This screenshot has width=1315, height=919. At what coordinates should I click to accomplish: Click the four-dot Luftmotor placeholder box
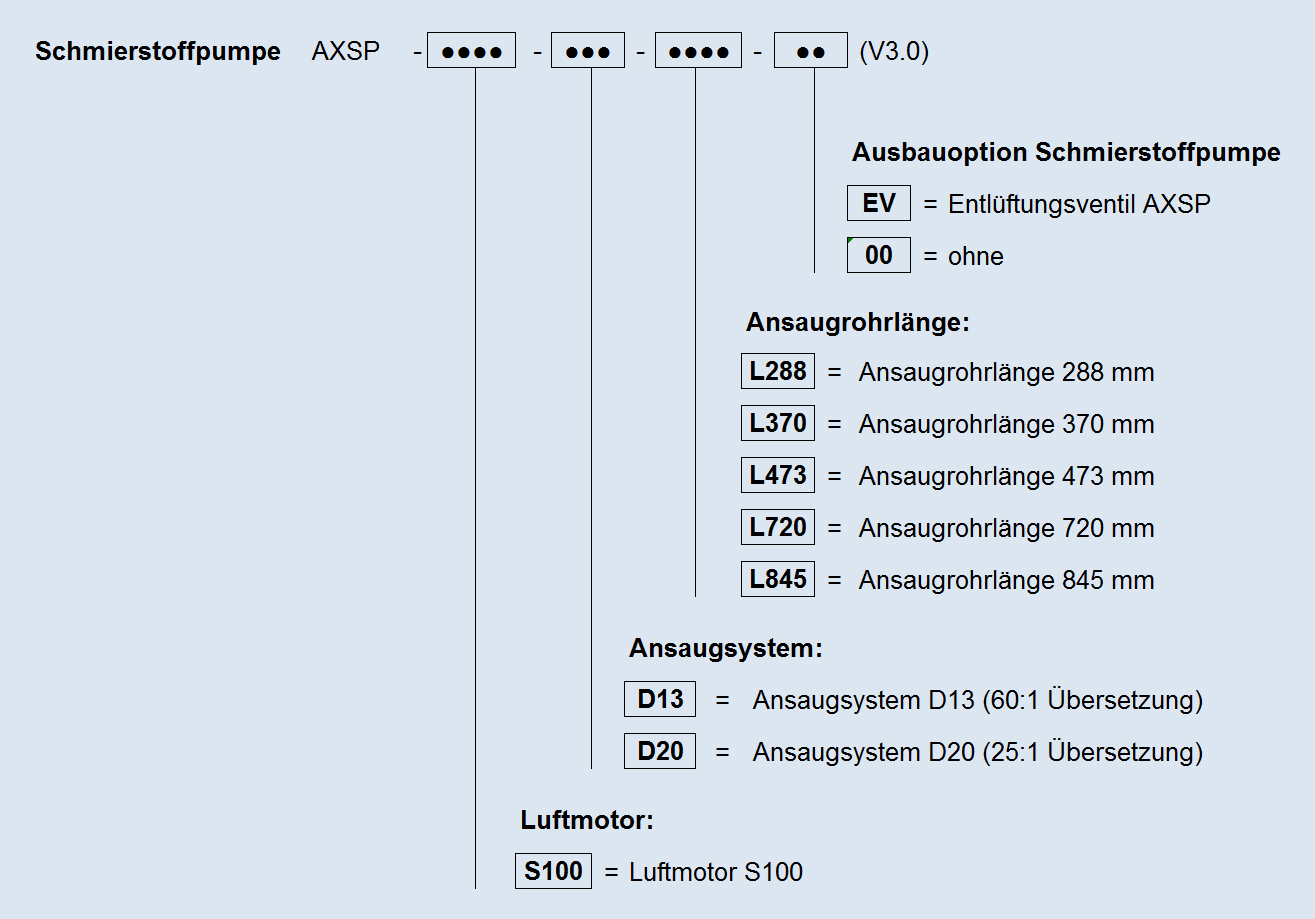[471, 51]
